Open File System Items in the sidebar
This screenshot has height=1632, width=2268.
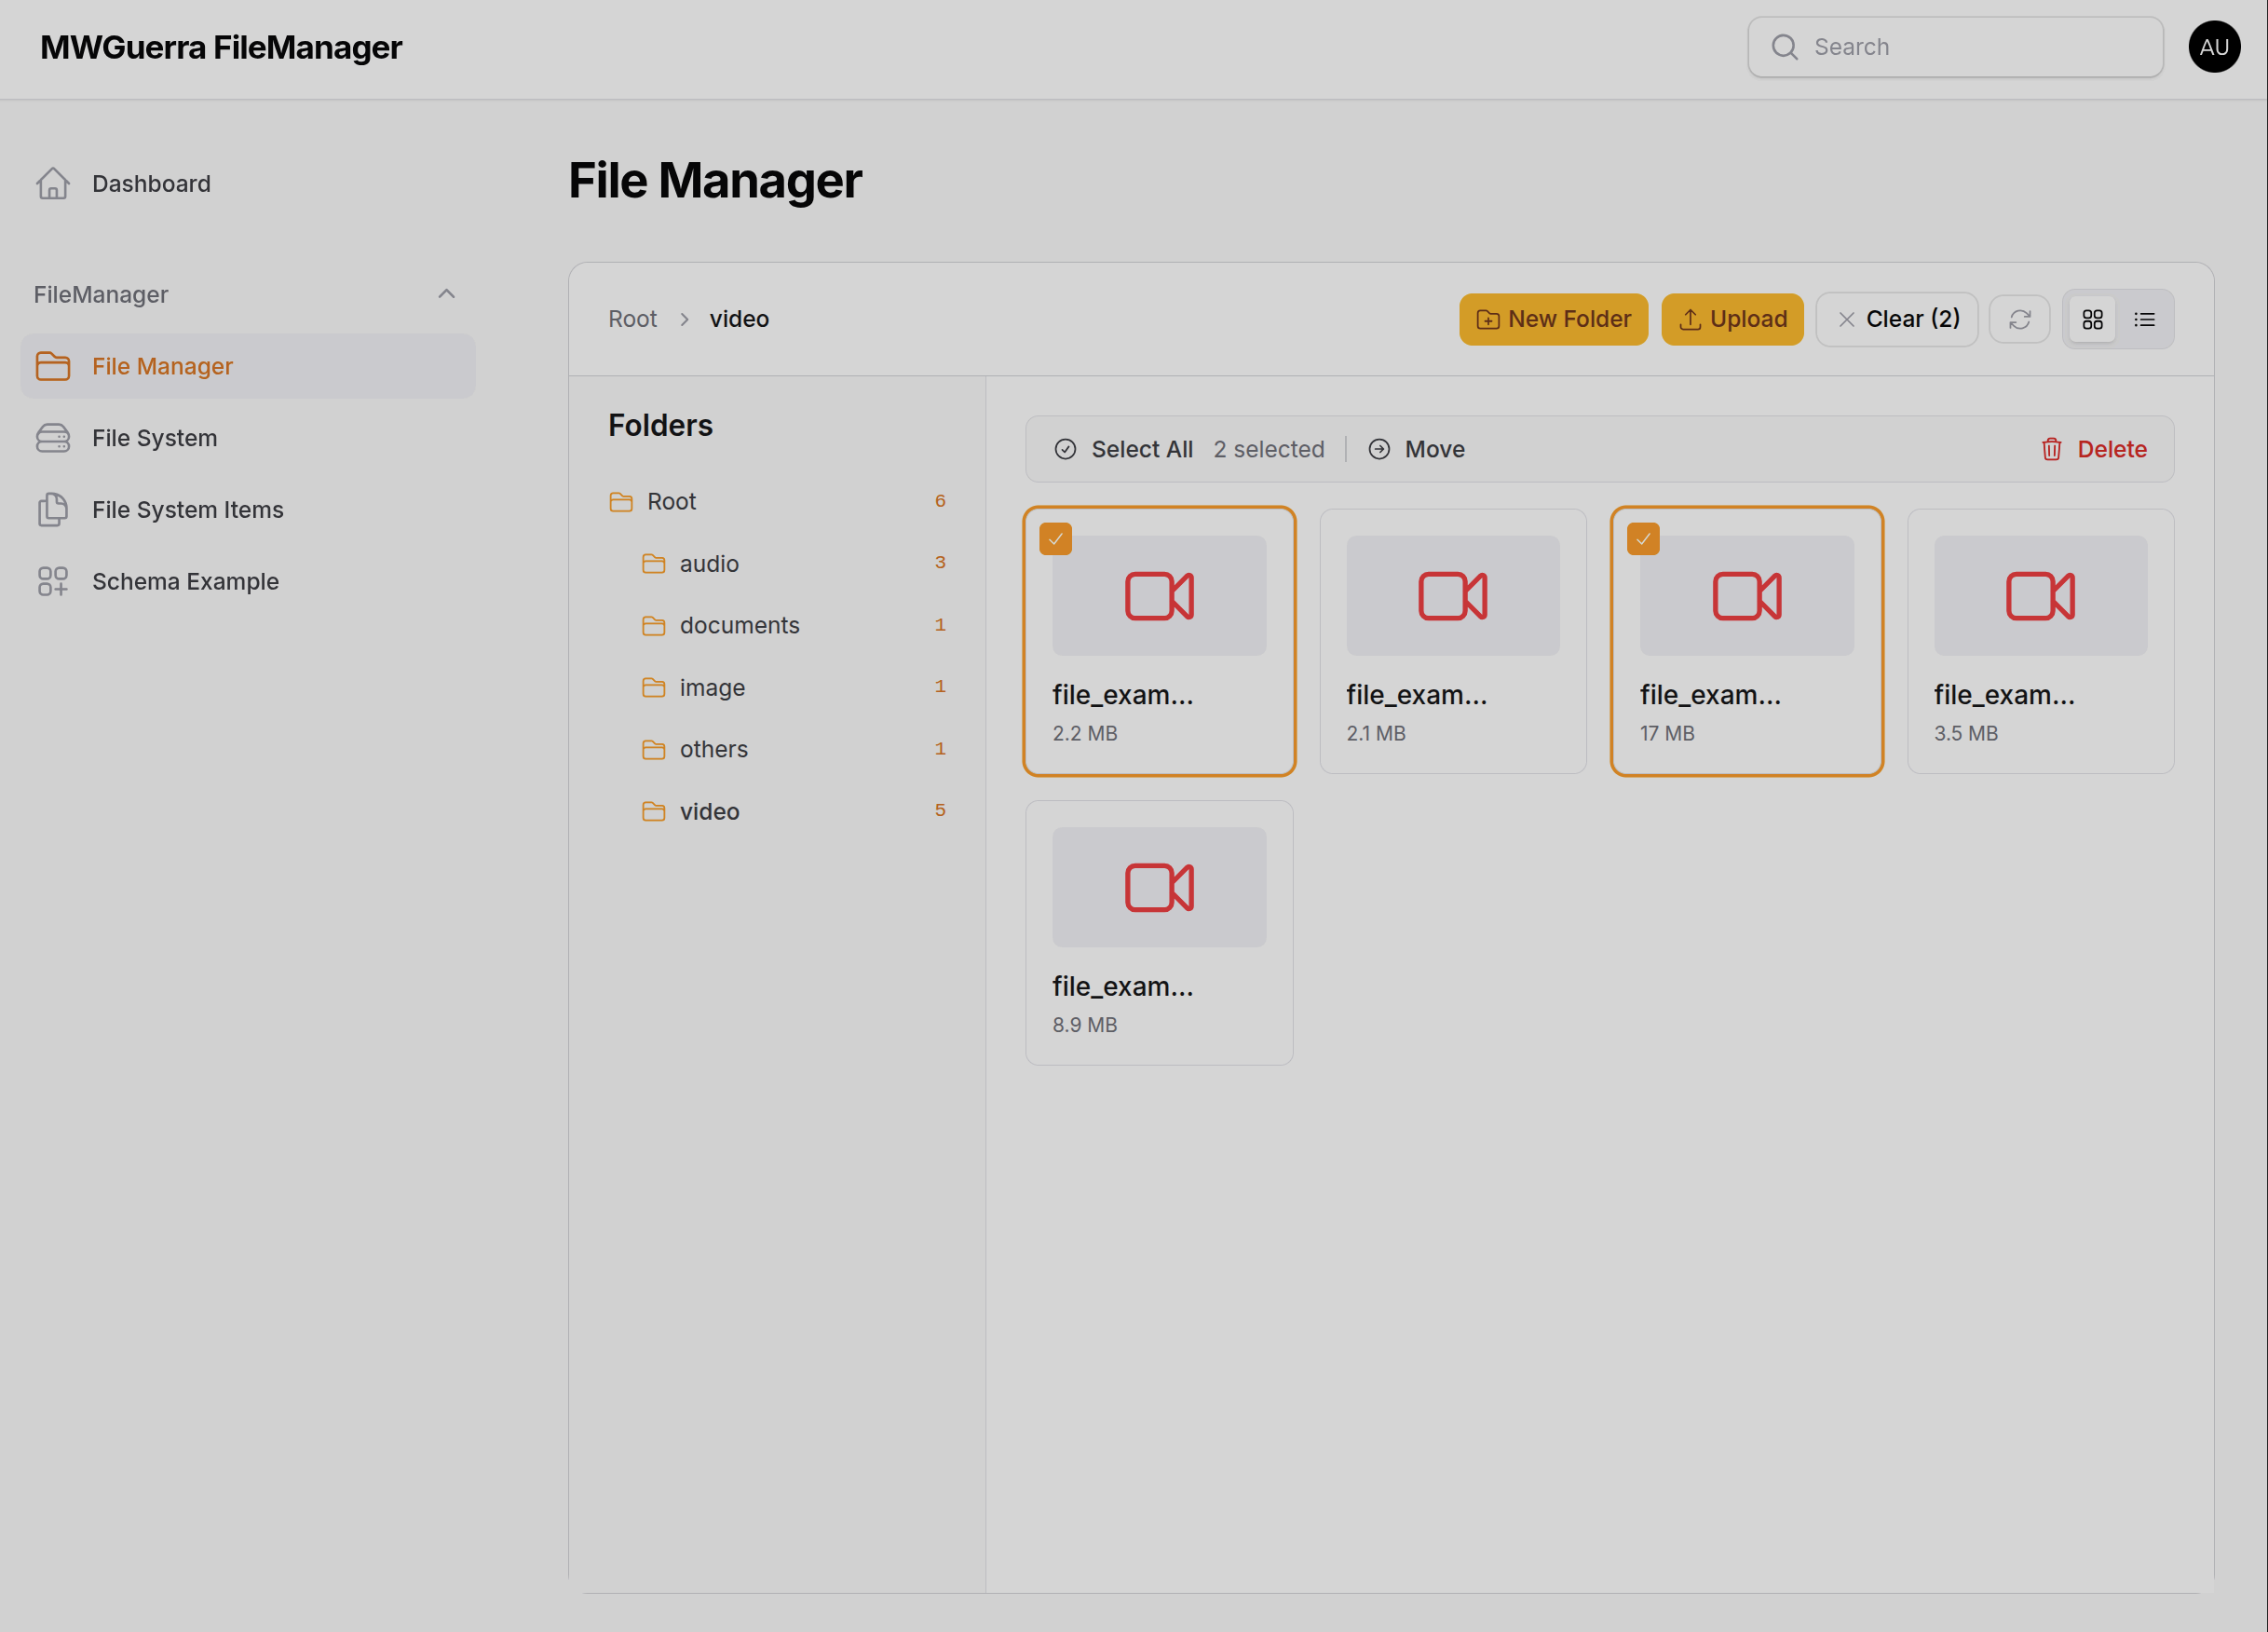tap(187, 510)
